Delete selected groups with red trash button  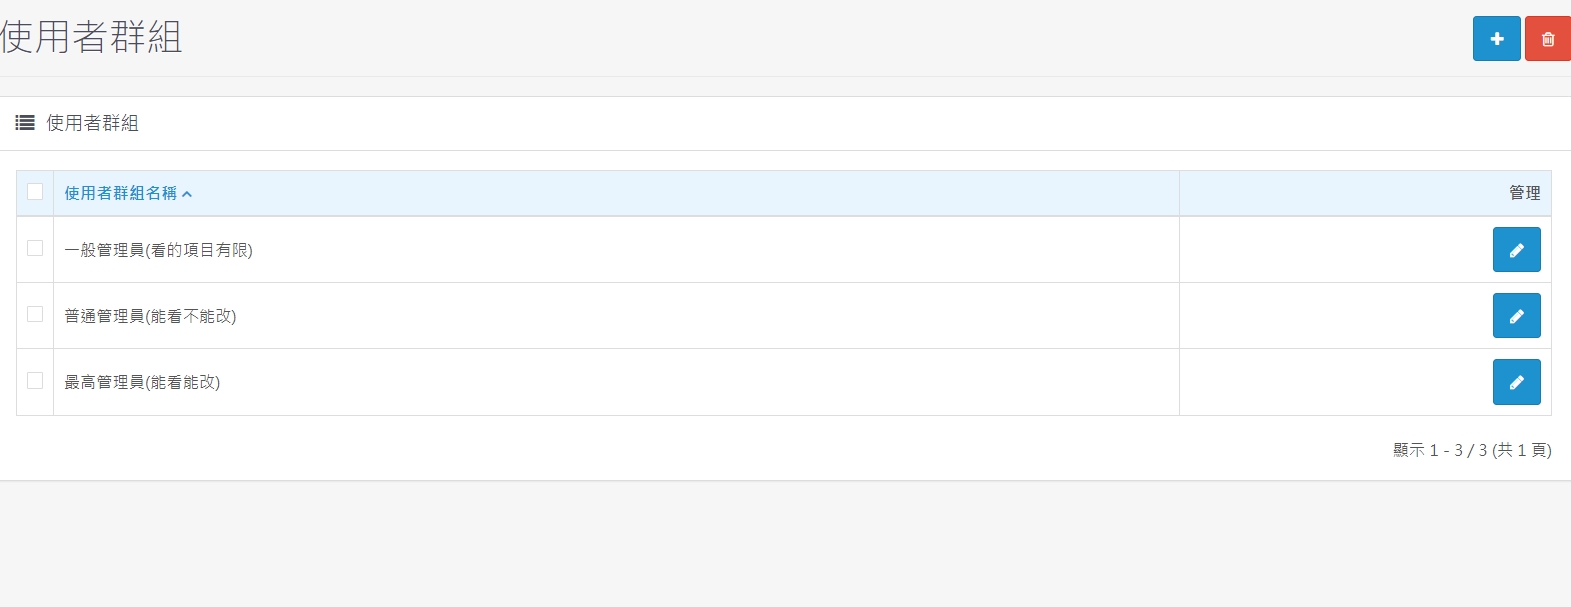1548,38
